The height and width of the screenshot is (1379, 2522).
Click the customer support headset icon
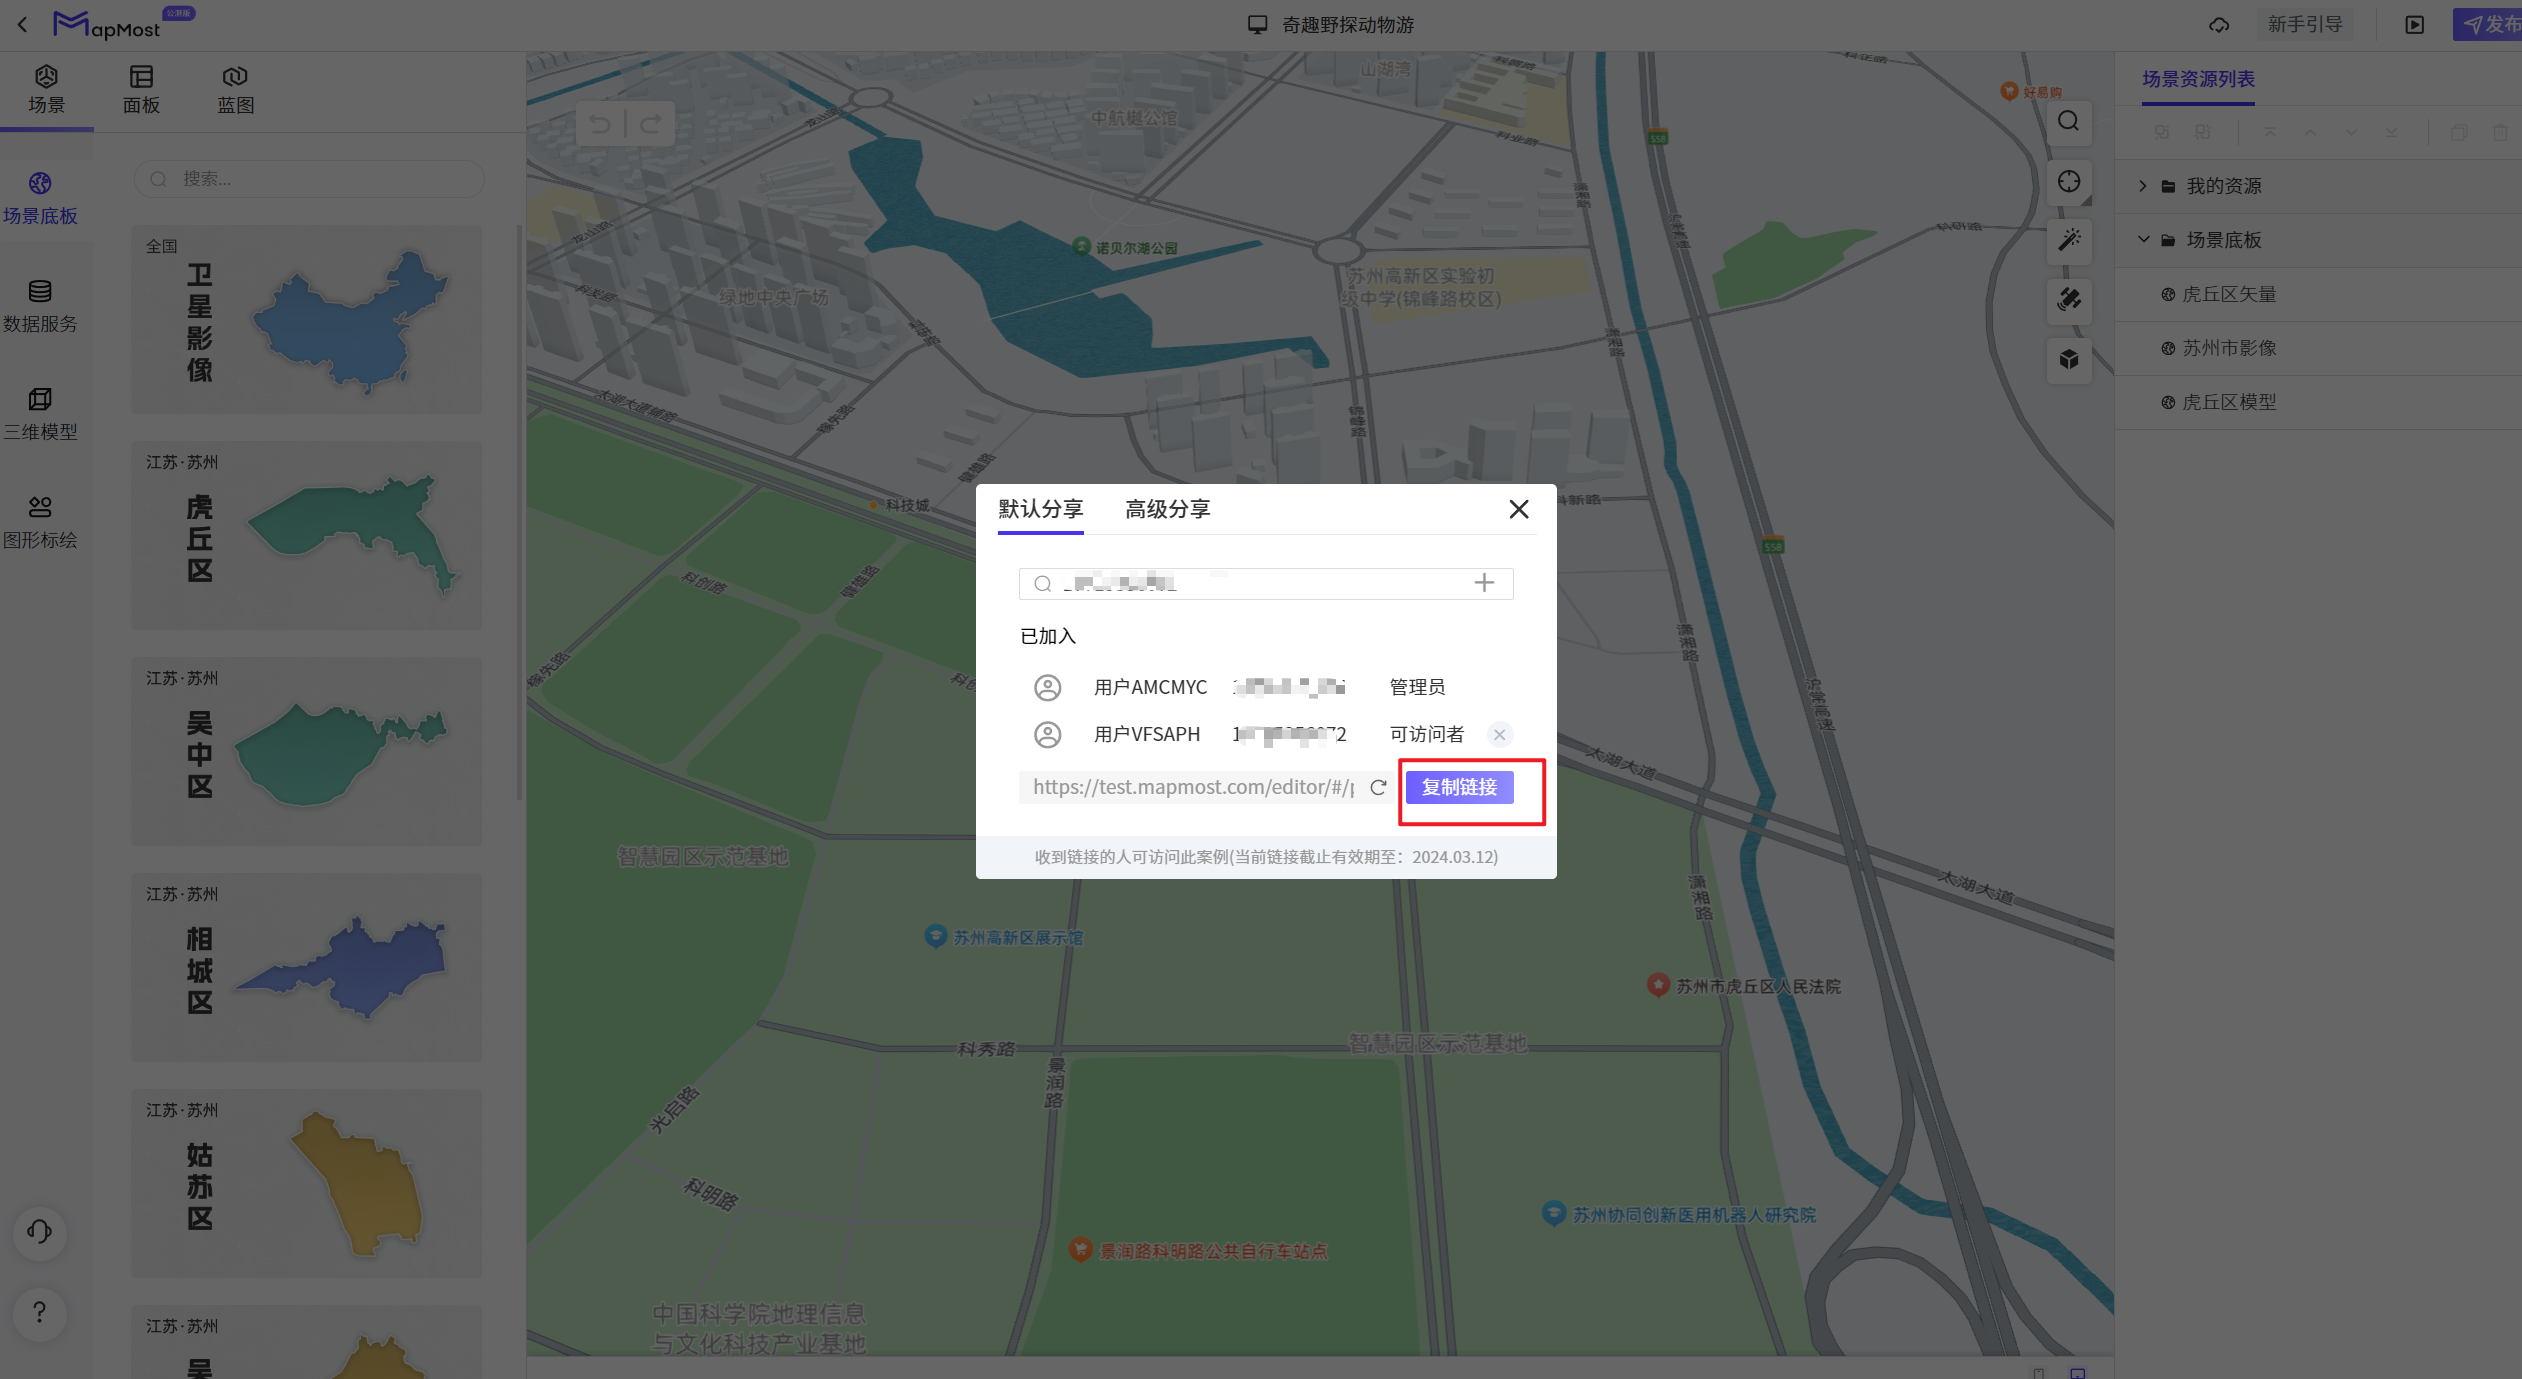pos(40,1231)
